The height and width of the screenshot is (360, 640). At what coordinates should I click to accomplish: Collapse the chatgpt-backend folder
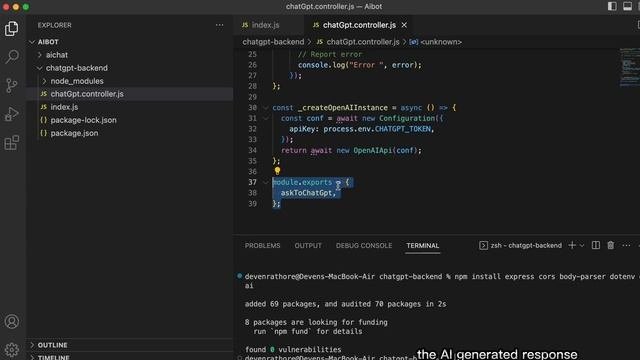[40, 68]
